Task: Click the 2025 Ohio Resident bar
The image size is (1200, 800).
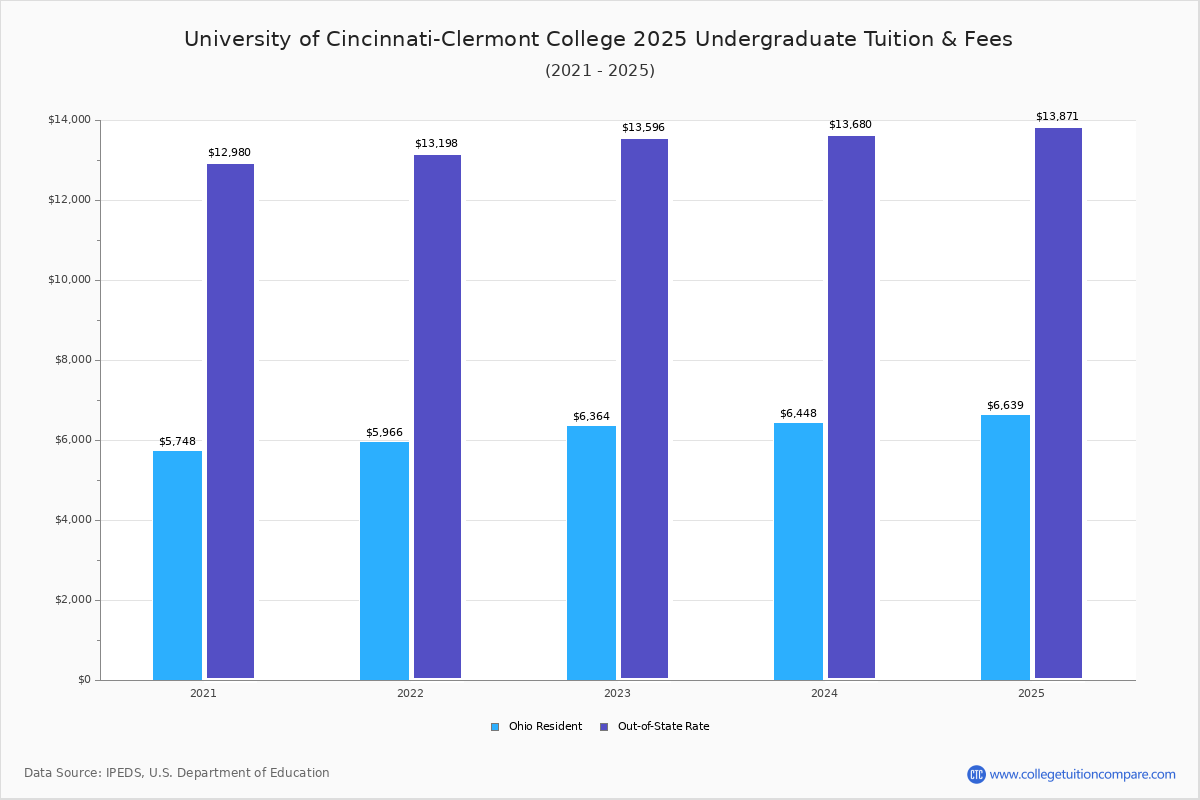Action: point(1005,547)
